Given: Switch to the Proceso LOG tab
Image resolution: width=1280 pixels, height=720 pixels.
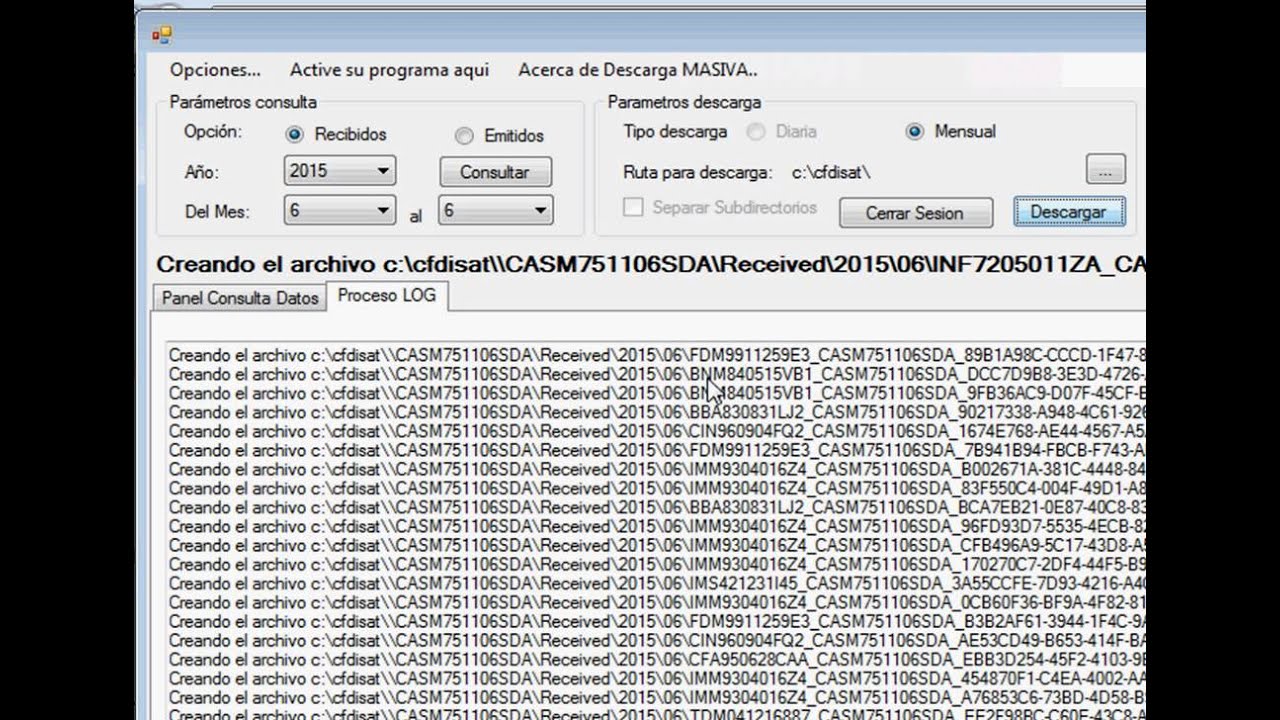Looking at the screenshot, I should click(387, 296).
